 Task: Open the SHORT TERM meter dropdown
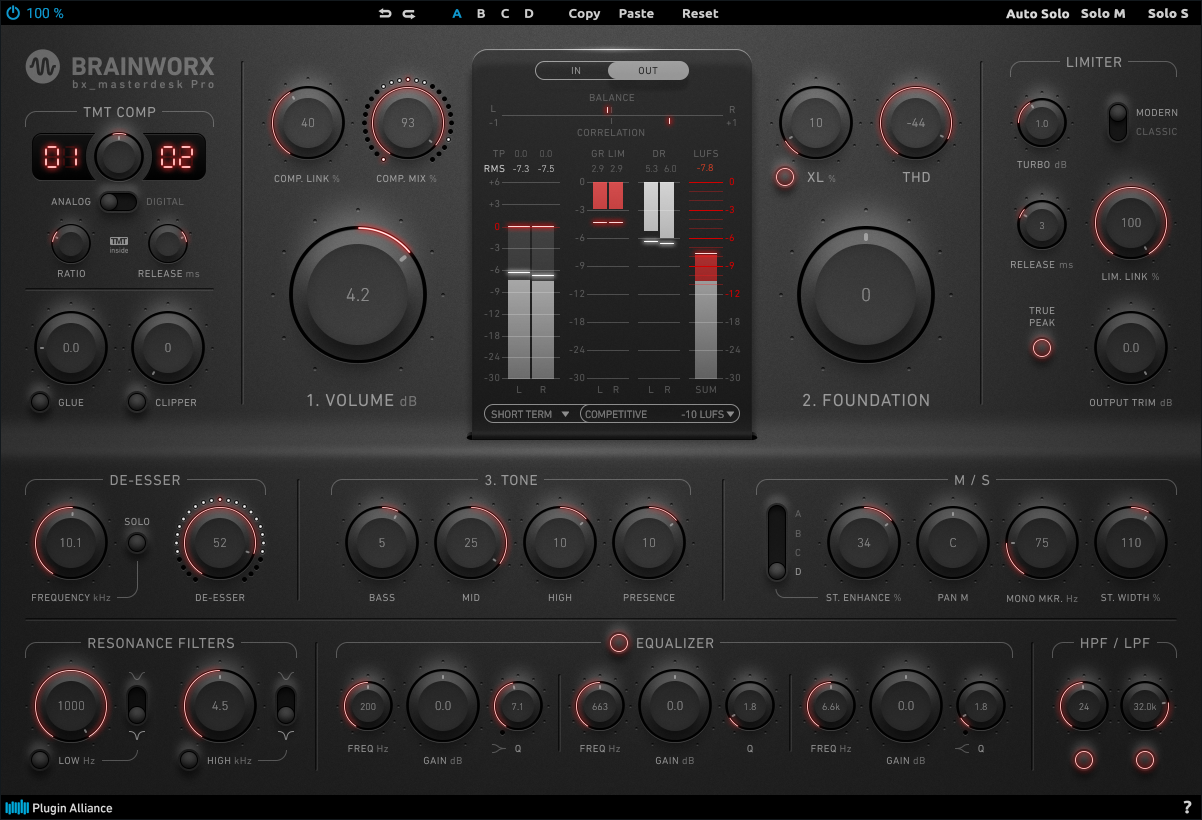tap(531, 414)
